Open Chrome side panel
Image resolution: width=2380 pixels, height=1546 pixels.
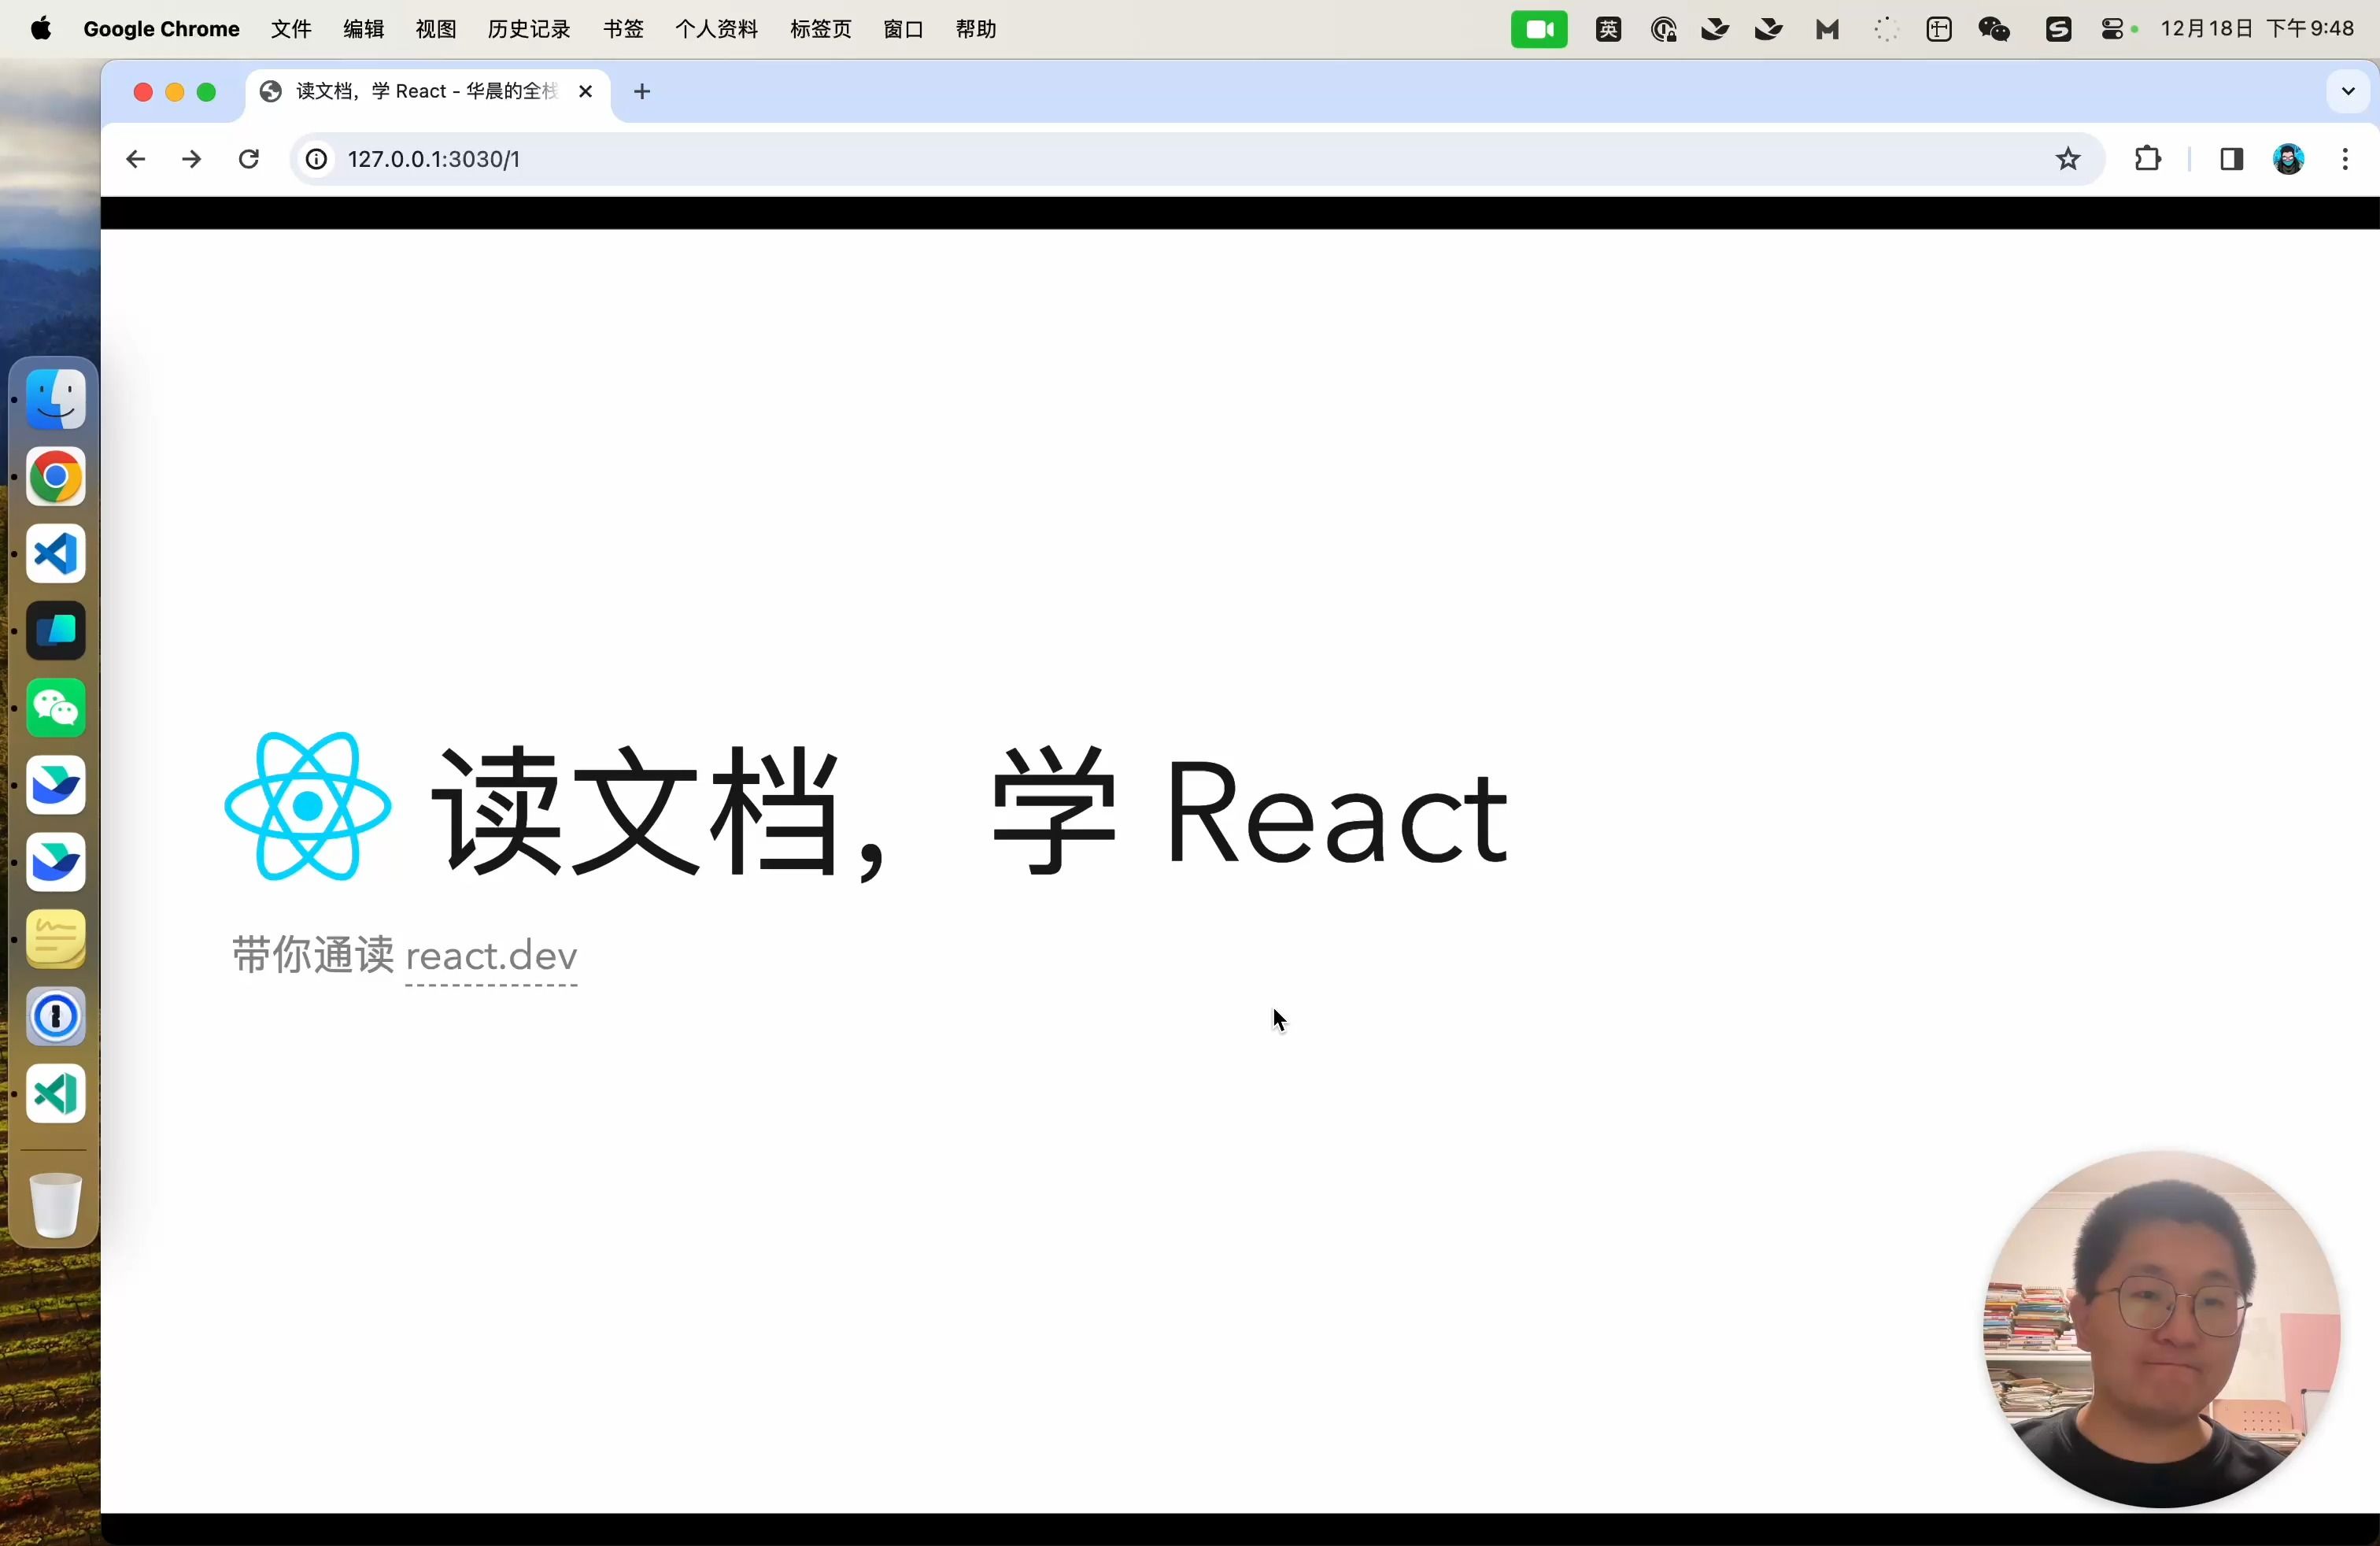[2231, 159]
